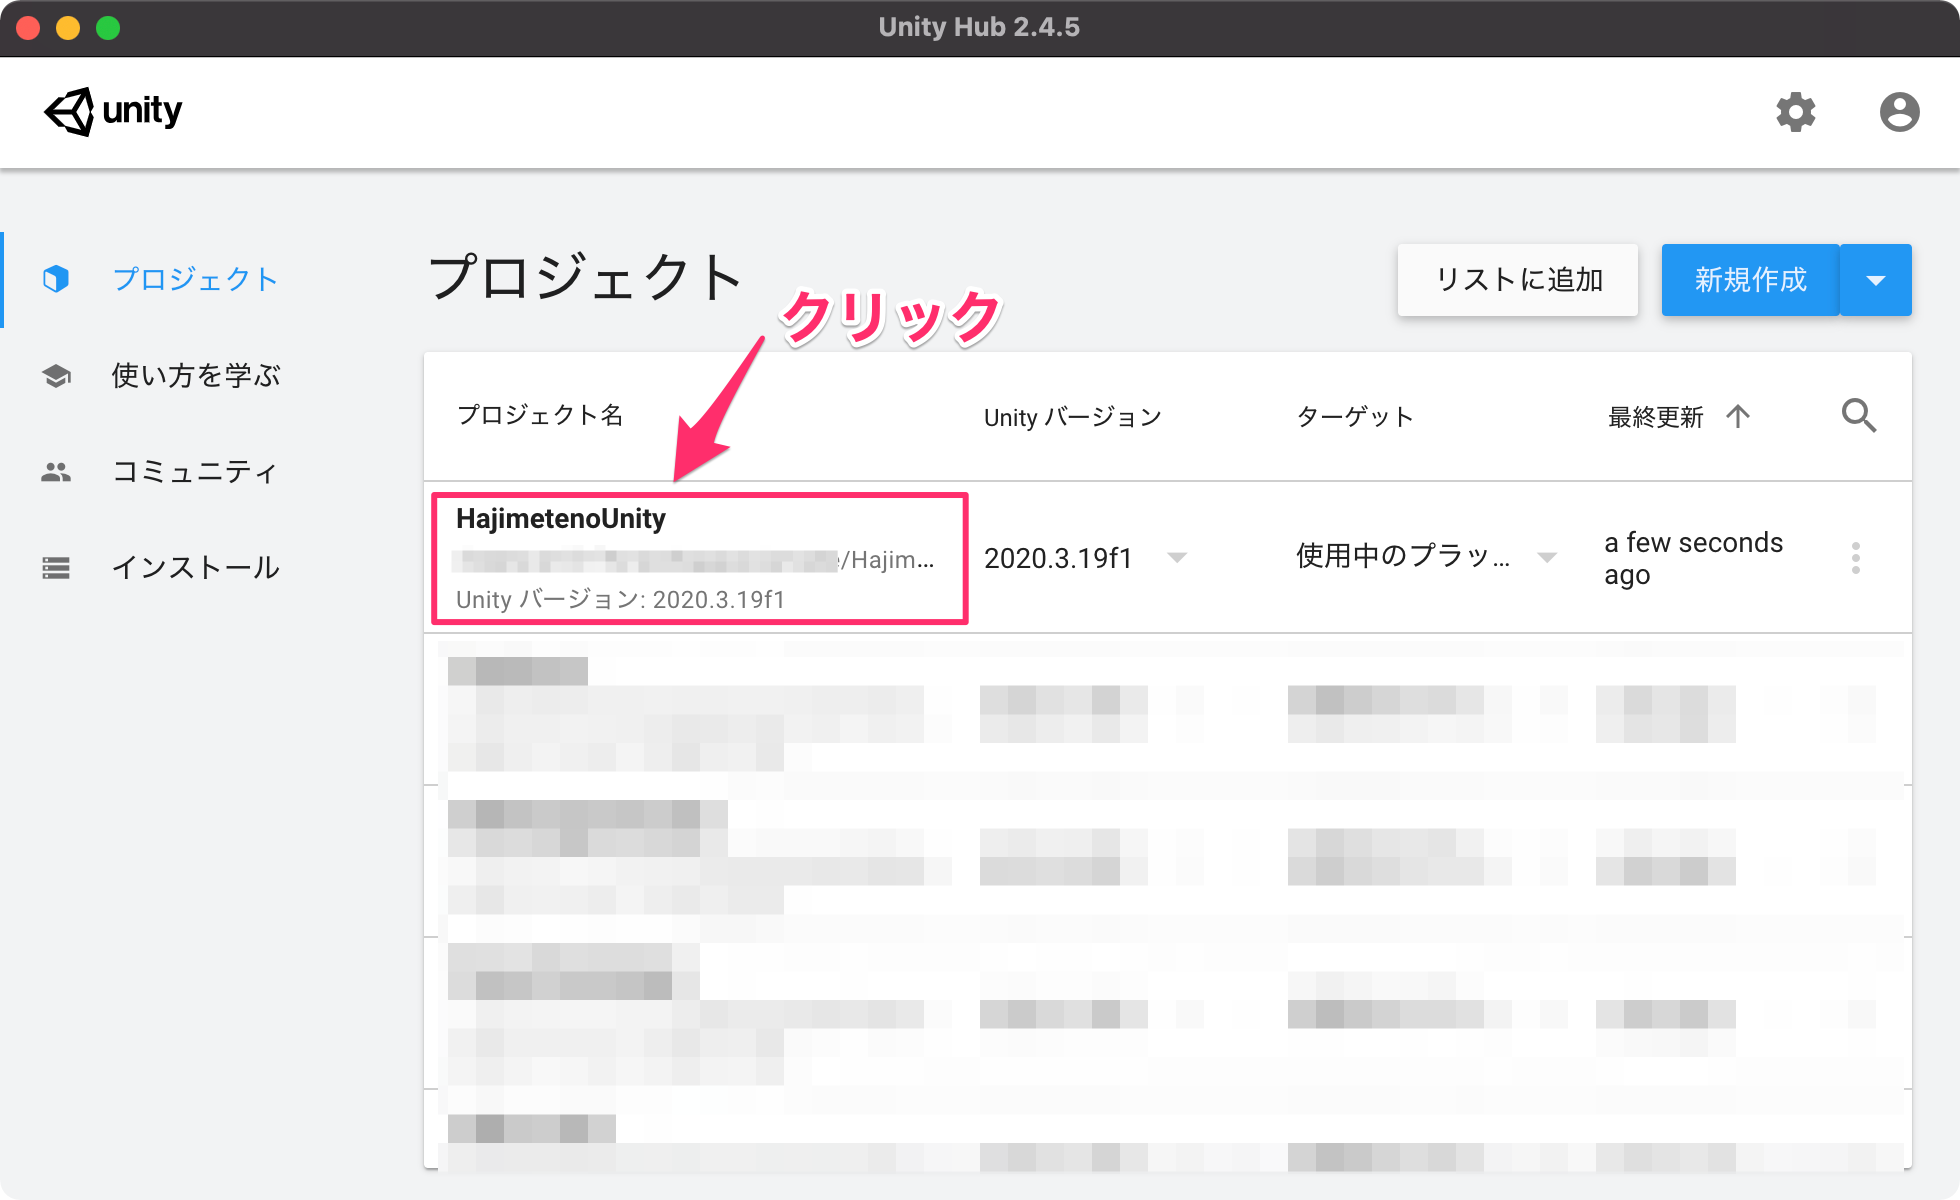Image resolution: width=1960 pixels, height=1200 pixels.
Task: Click the cube icon beside プロジェクト
Action: point(56,279)
